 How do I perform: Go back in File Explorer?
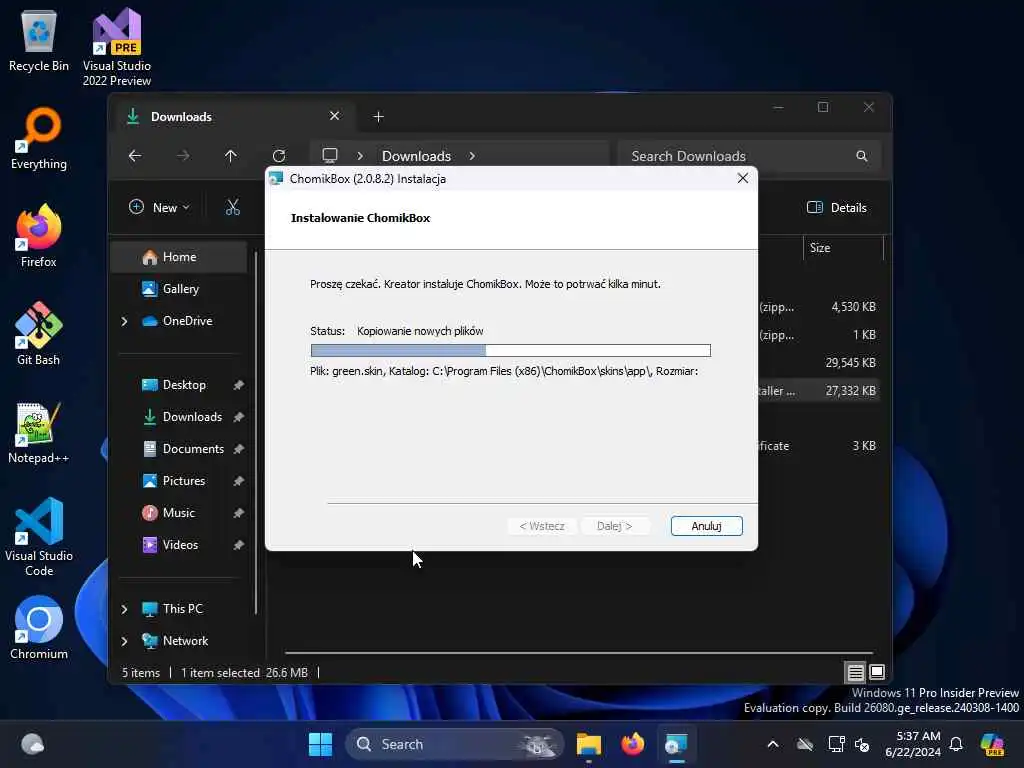[x=135, y=156]
